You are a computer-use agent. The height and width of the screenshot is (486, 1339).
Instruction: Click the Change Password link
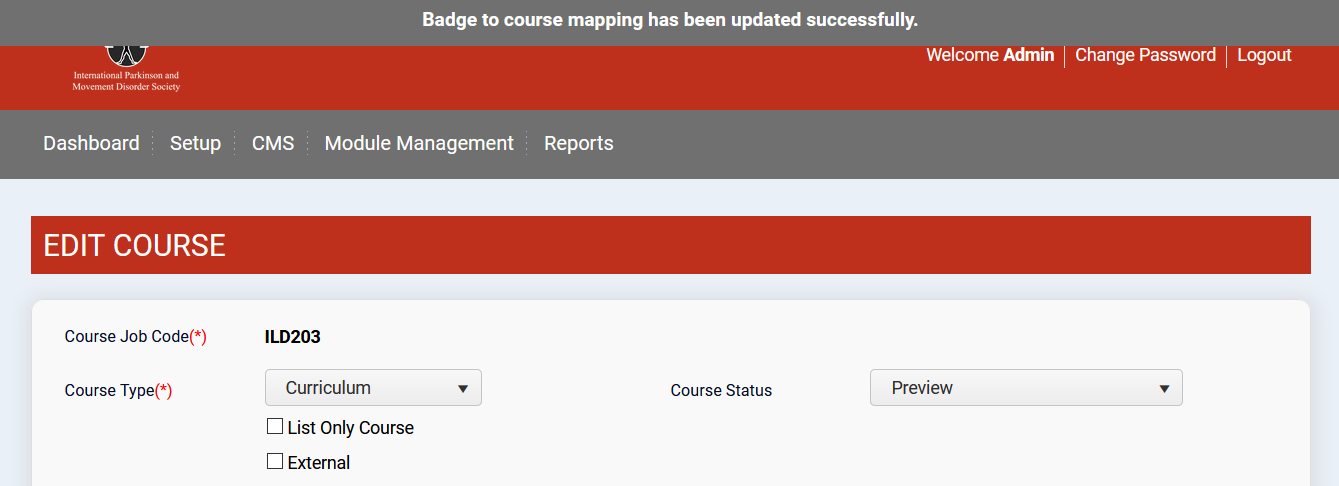click(1145, 55)
